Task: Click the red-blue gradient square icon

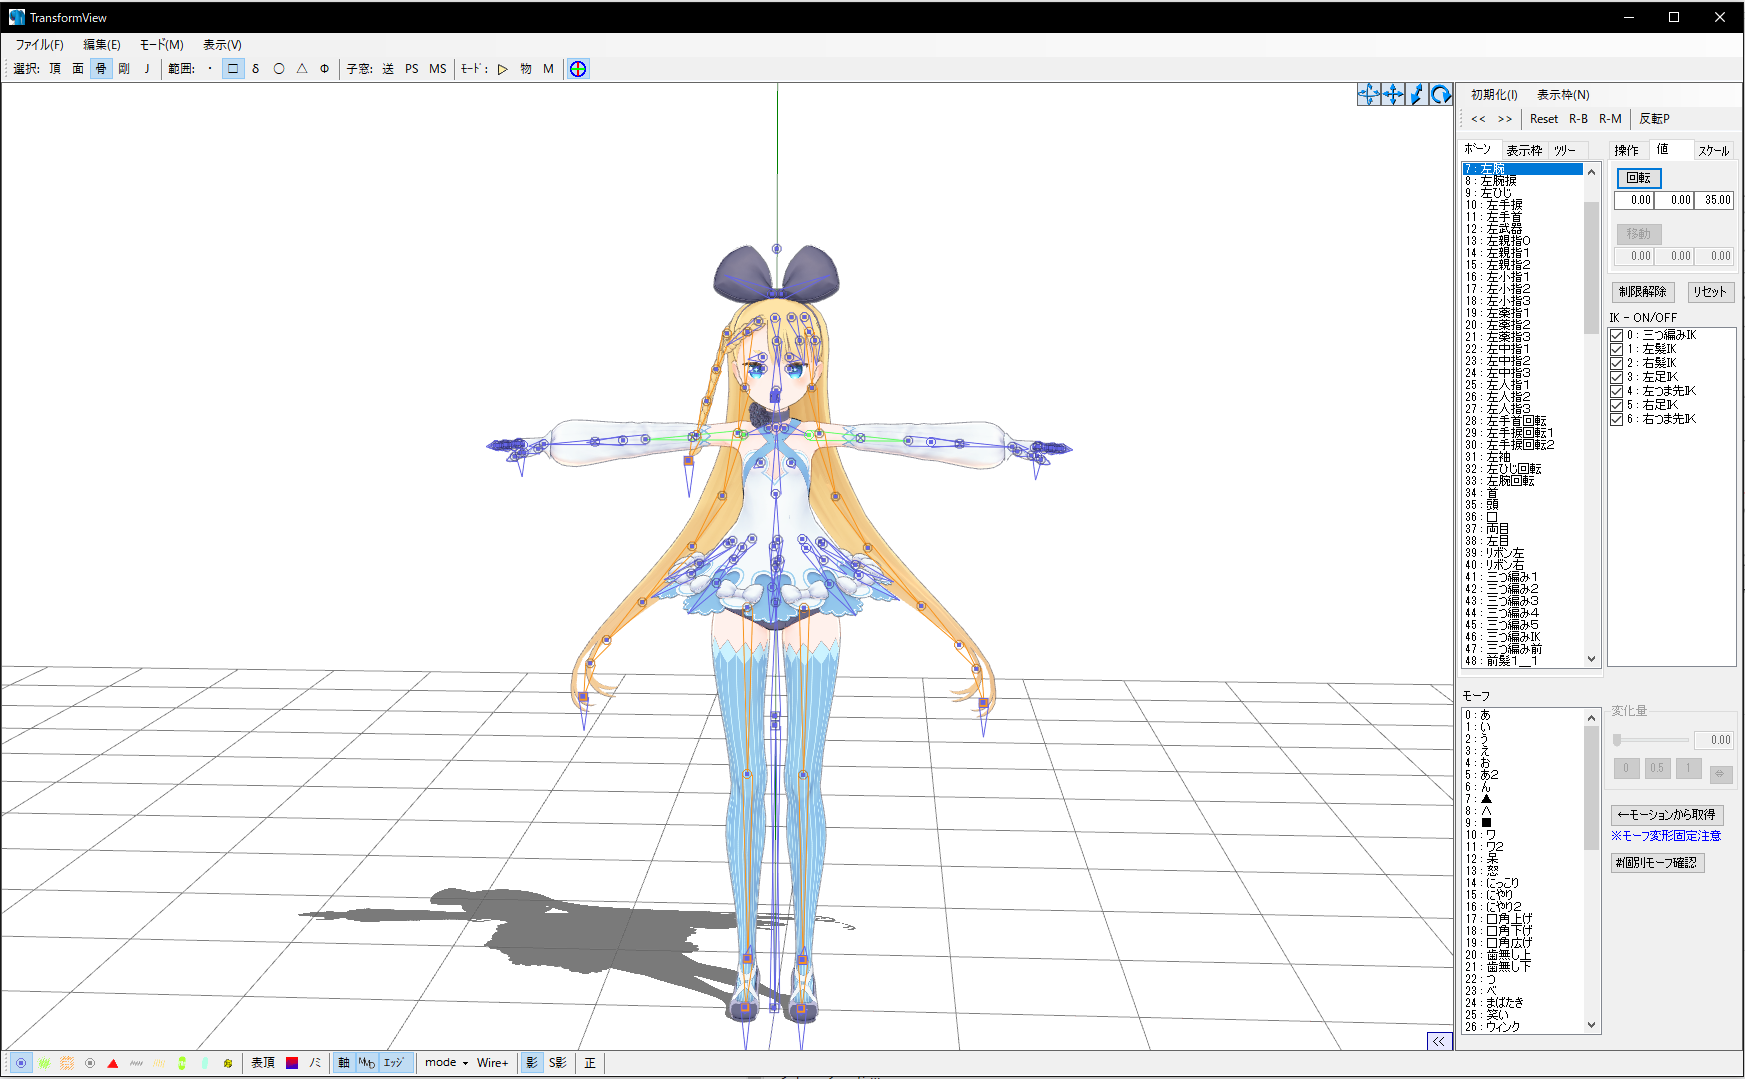Action: point(292,1063)
